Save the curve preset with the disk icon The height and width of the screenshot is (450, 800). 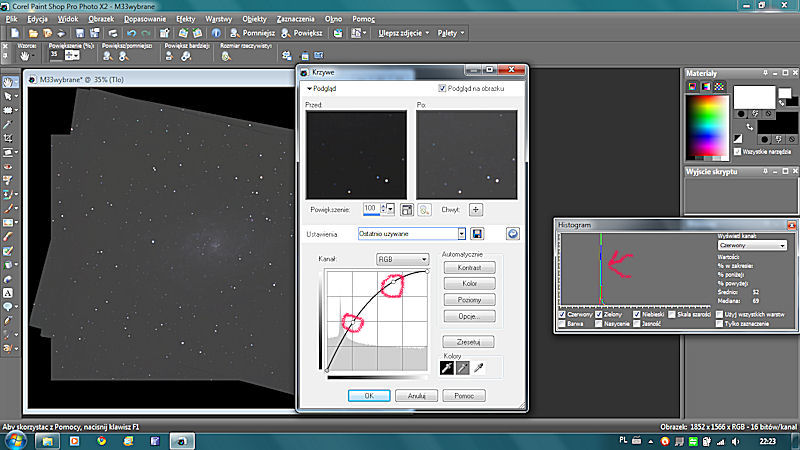(477, 234)
